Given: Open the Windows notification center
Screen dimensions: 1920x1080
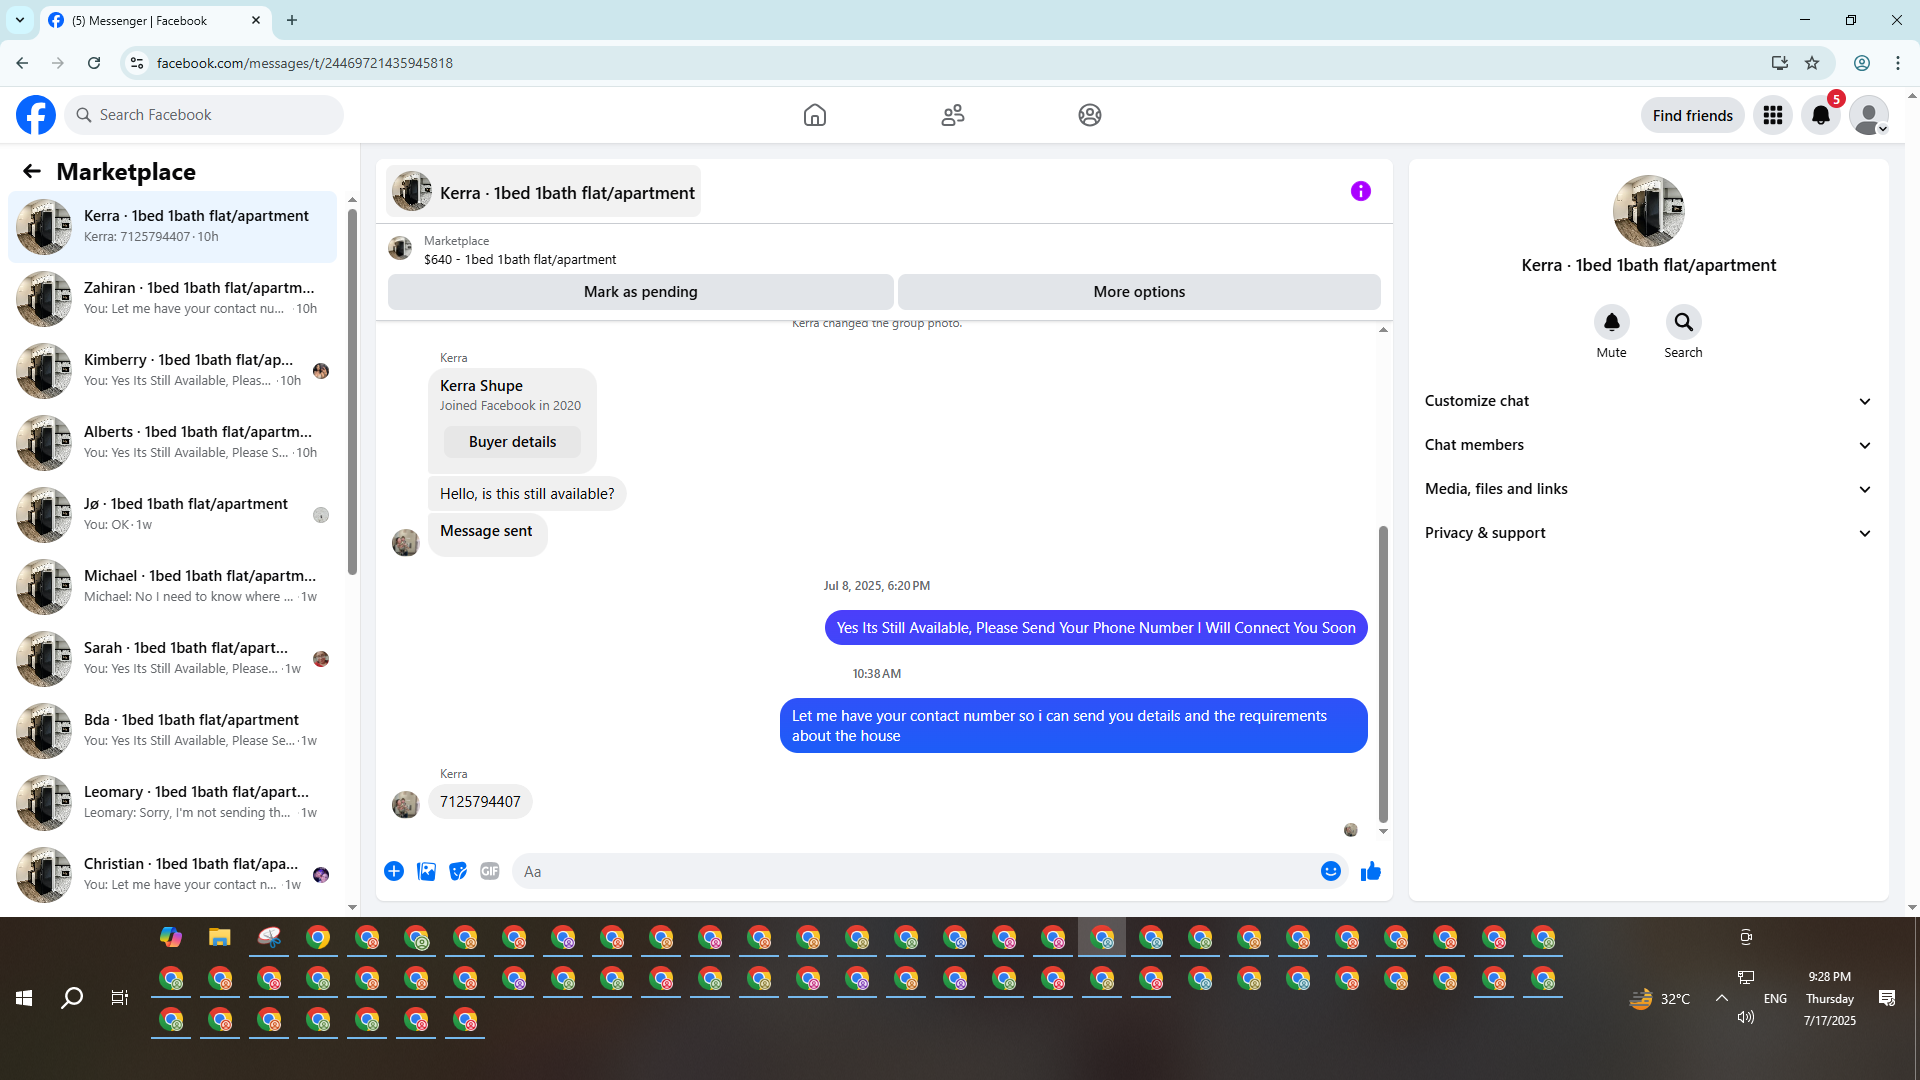Looking at the screenshot, I should click(1887, 998).
